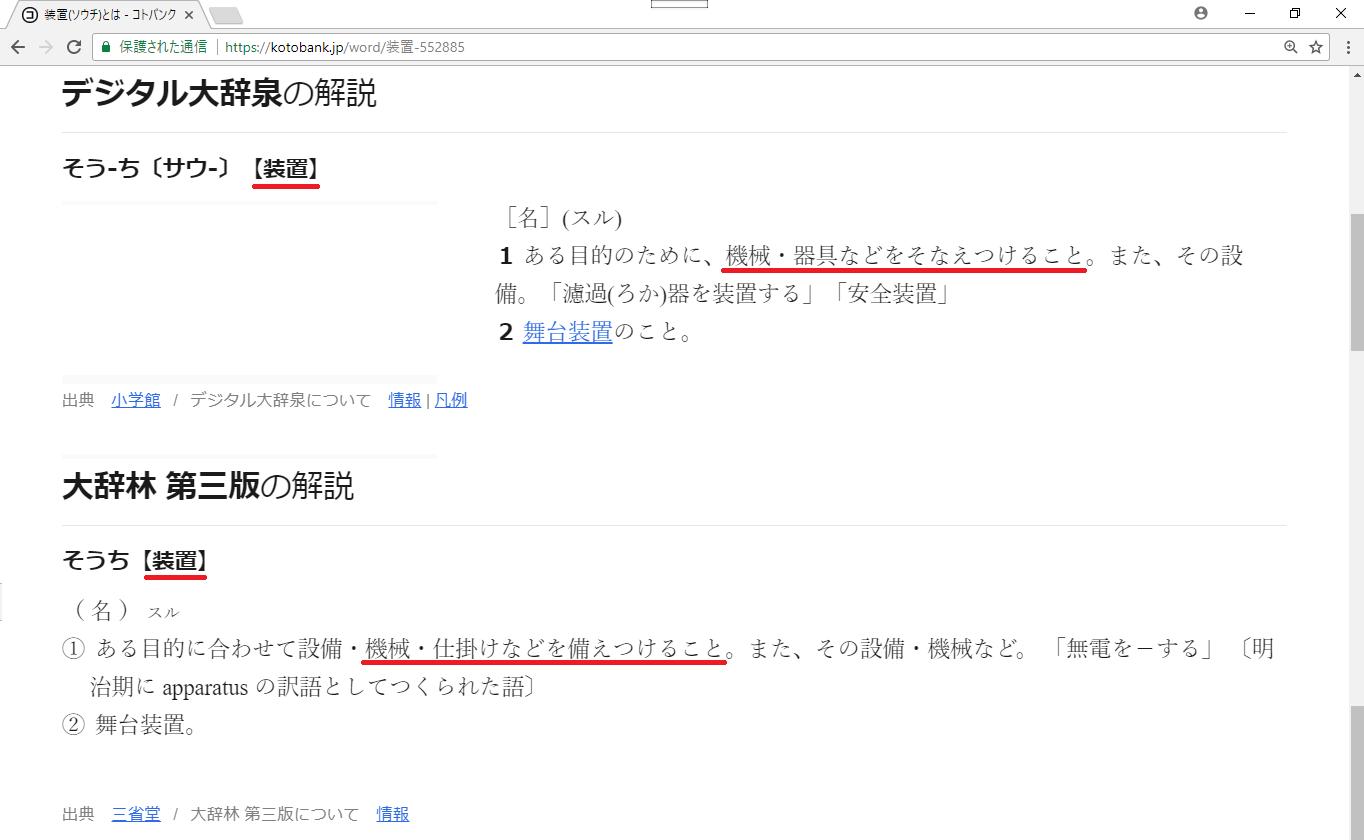Open the 小学館 source link
Screen dimensions: 1364x840
pyautogui.click(x=136, y=400)
